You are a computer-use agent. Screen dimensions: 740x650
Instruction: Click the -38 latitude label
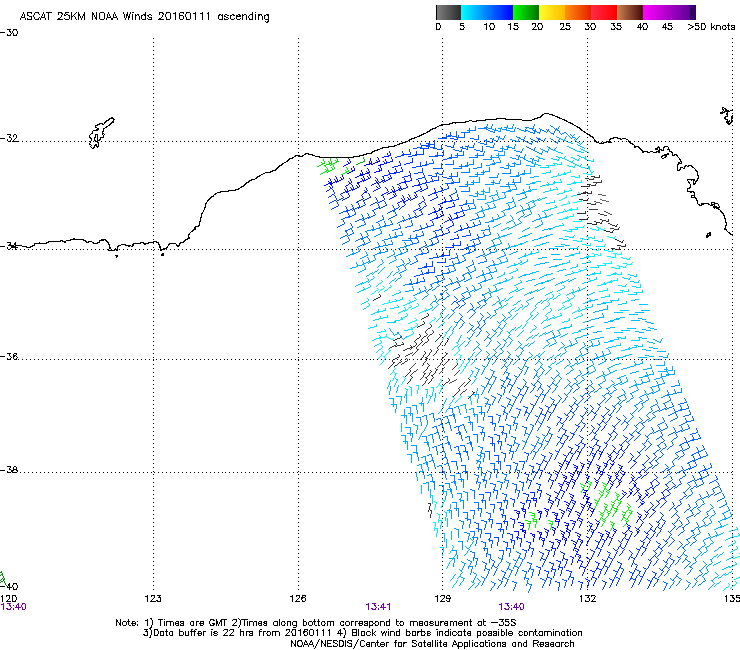click(x=9, y=470)
